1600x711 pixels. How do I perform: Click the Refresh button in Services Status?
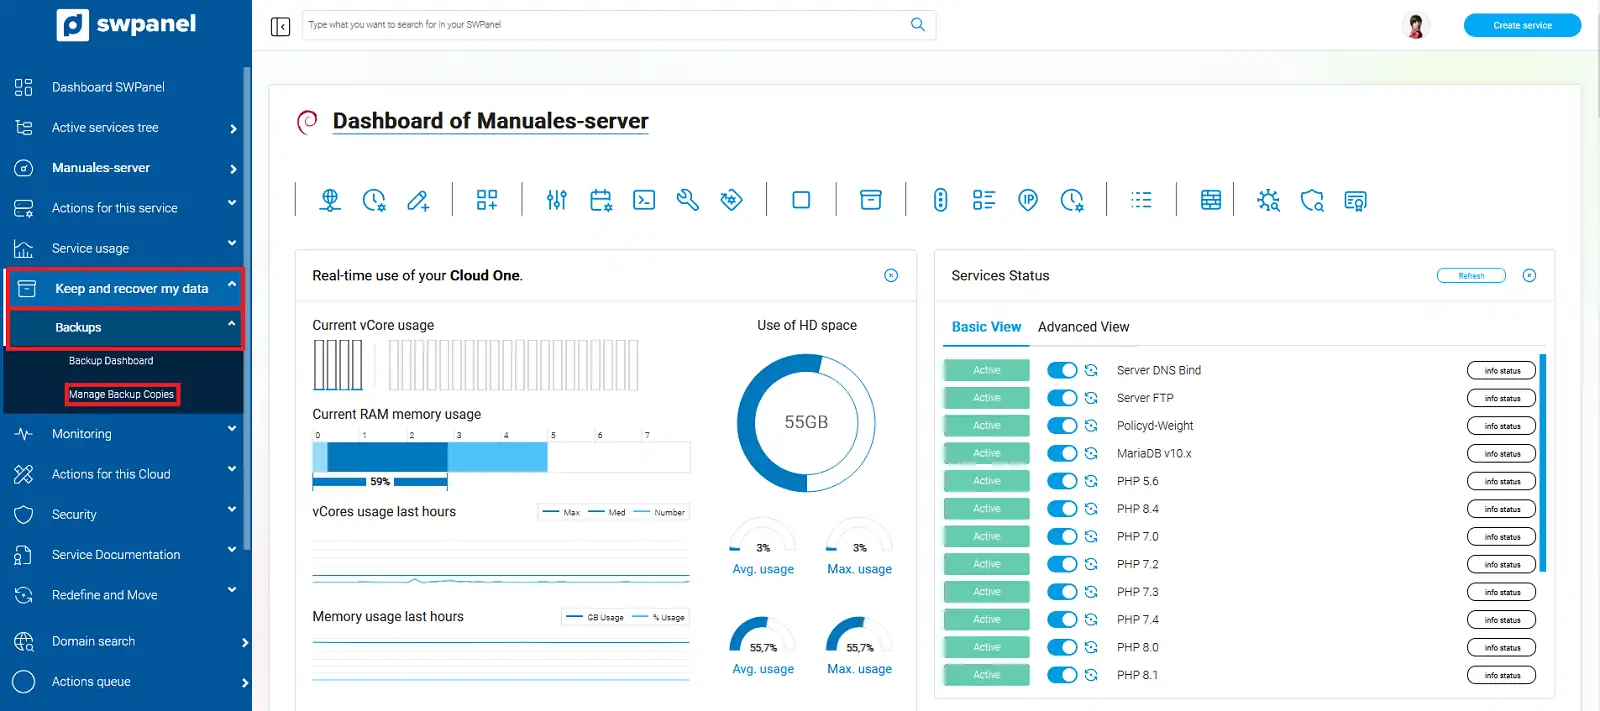(x=1470, y=276)
